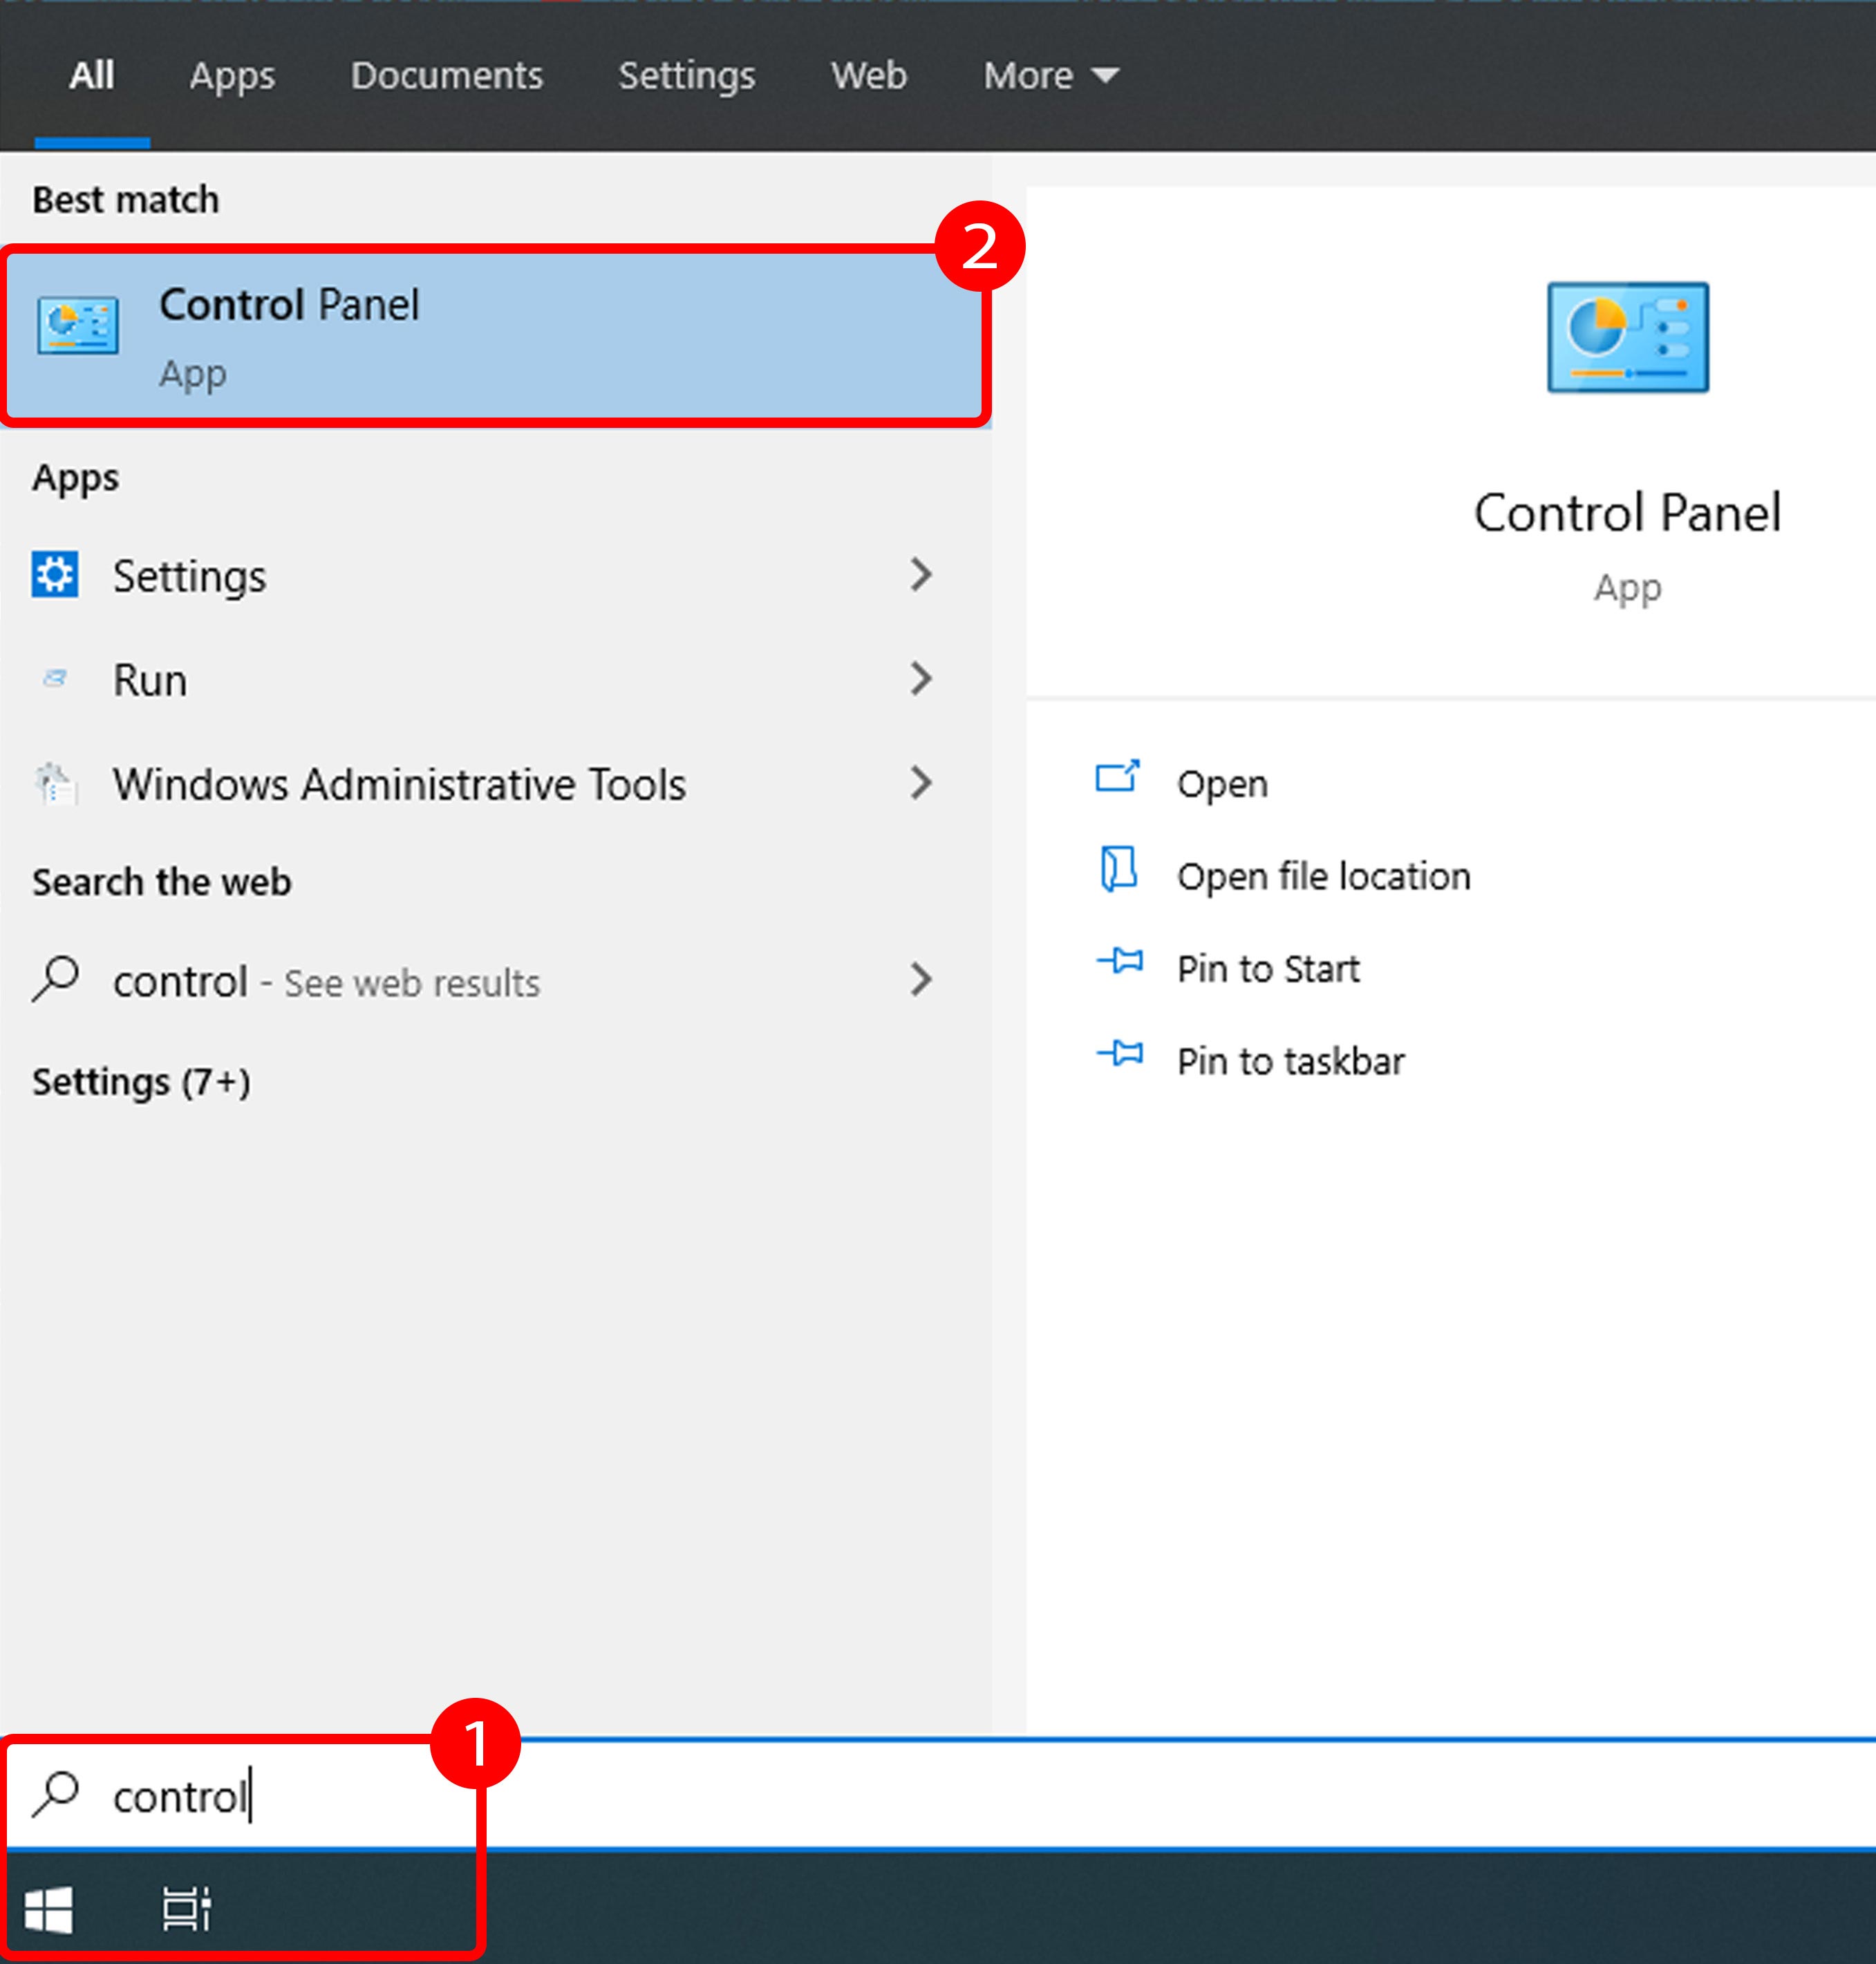Click Pin to taskbar
The image size is (1876, 1964).
(1290, 1061)
